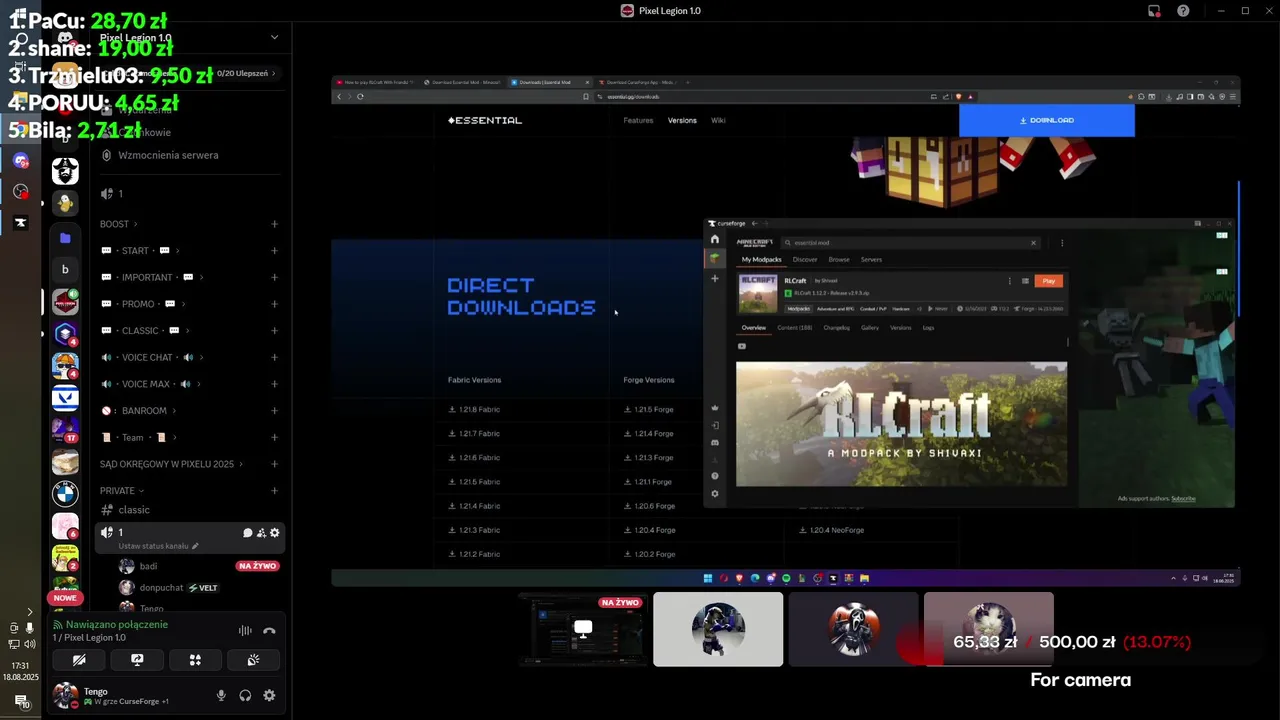Edit channel status 'Ustaw status kanału'
The width and height of the screenshot is (1280, 720).
(158, 546)
